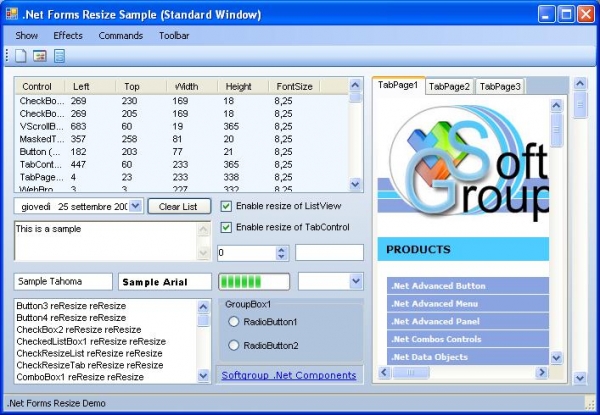
Task: Open the Softgroup .Net Components link
Action: [x=288, y=375]
